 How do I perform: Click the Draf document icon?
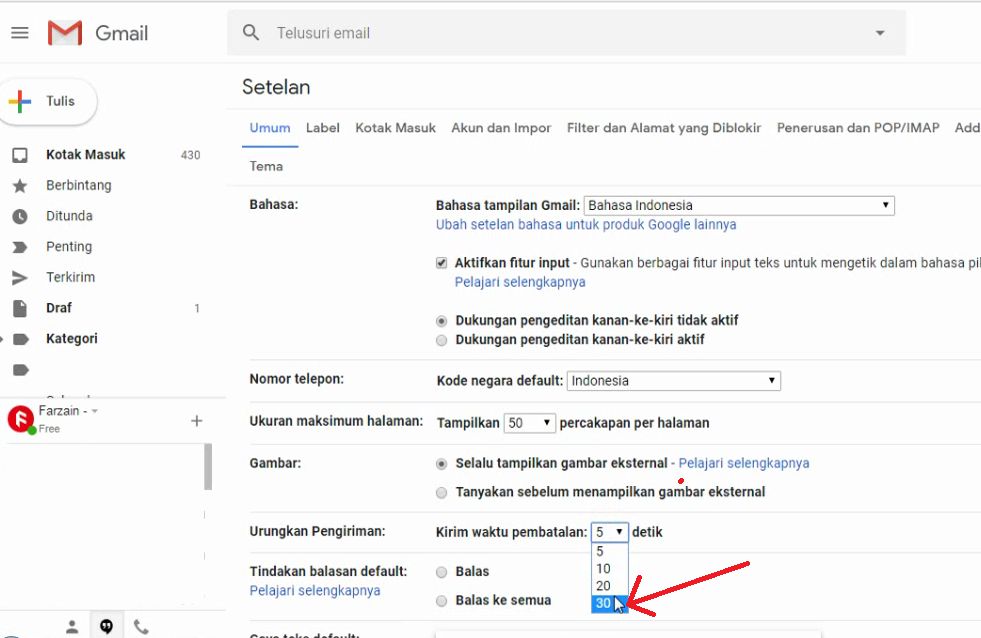[x=20, y=308]
